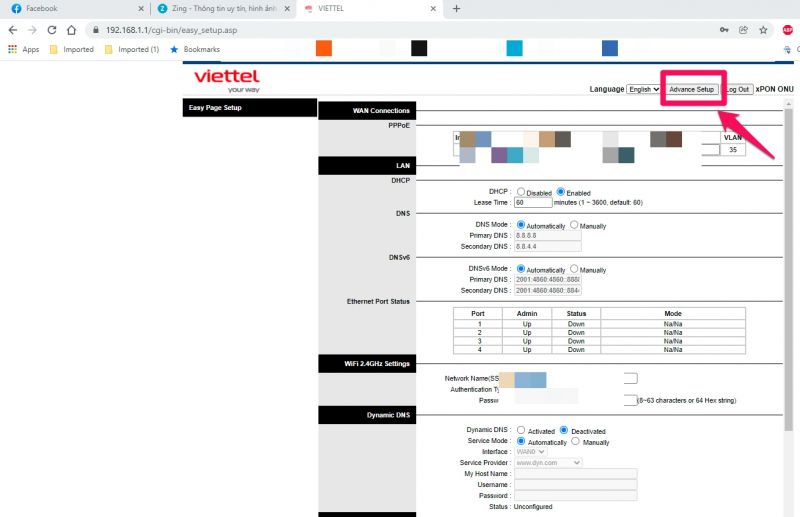Click DNS Secondary DNS field 8.8.4.4

[x=547, y=247]
